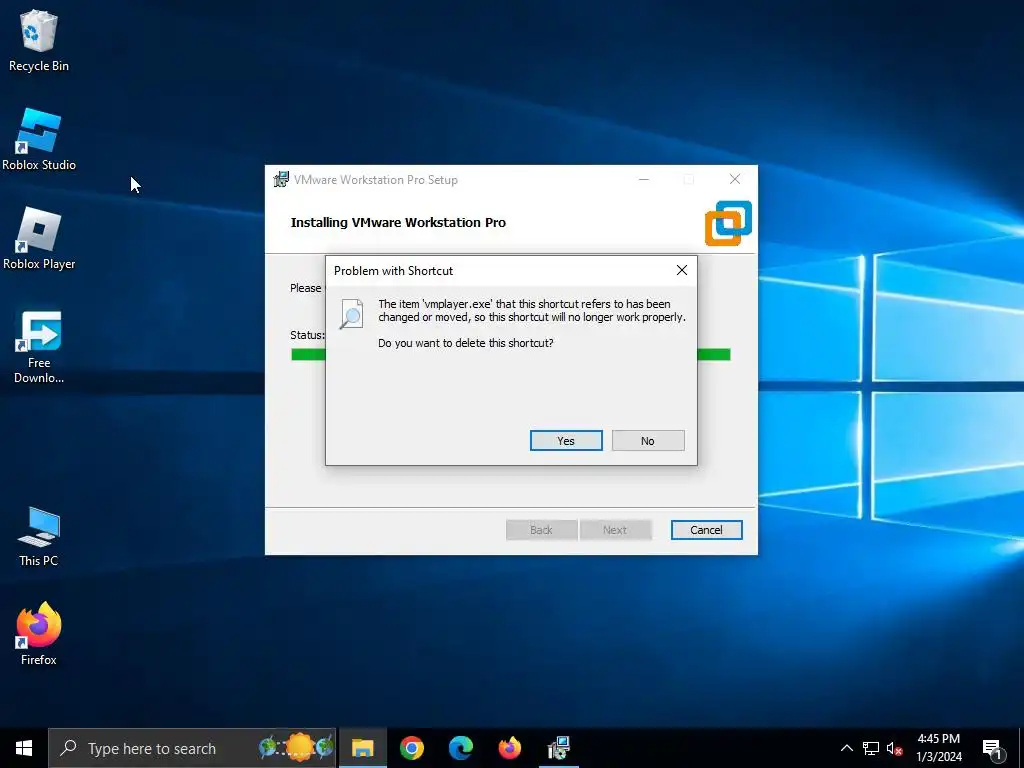Click the weather highlights icon in search box
The width and height of the screenshot is (1024, 768).
click(296, 747)
